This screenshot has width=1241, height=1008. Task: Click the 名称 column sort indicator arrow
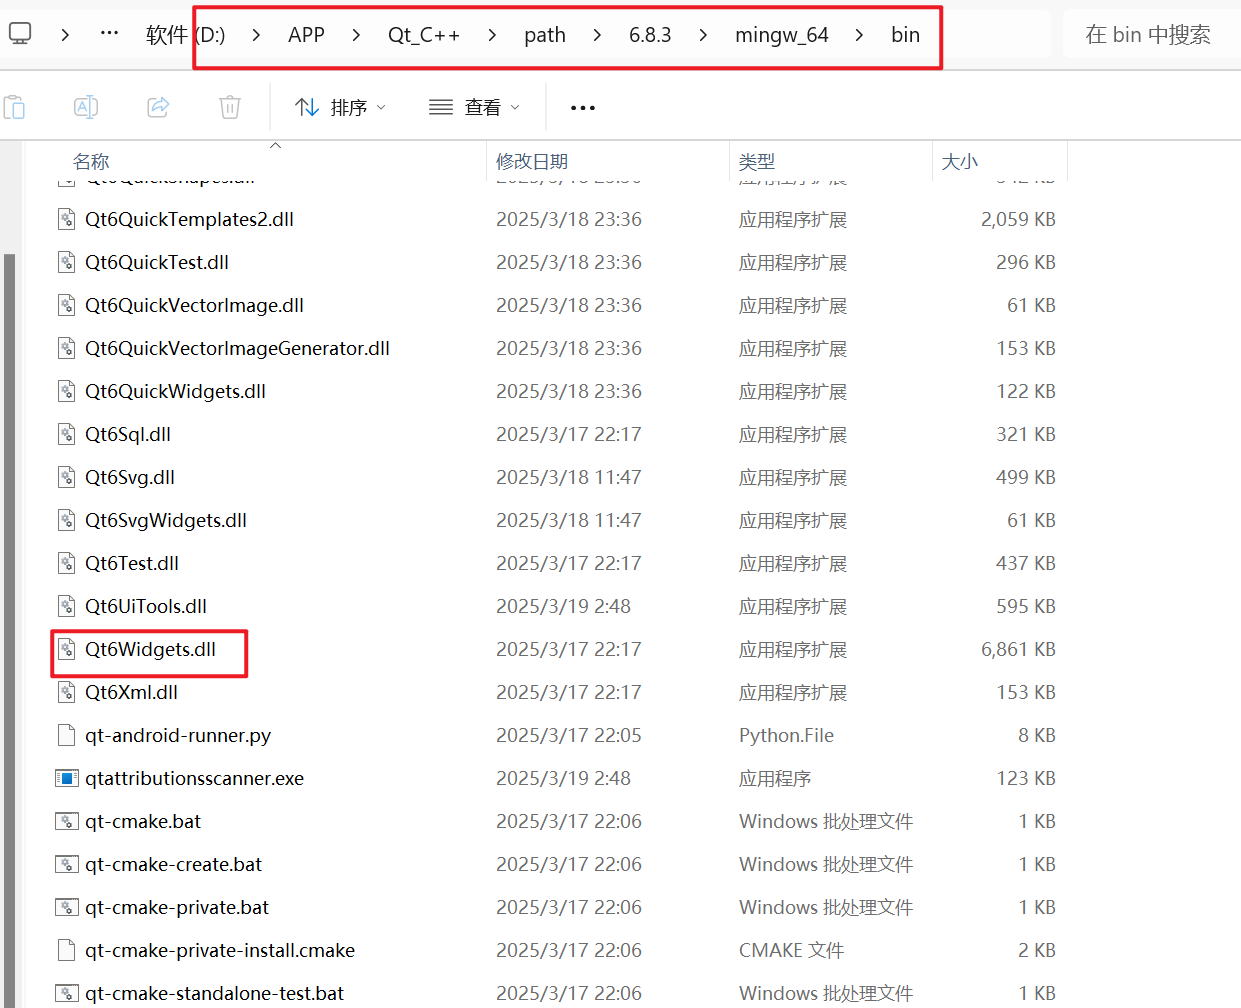point(276,145)
